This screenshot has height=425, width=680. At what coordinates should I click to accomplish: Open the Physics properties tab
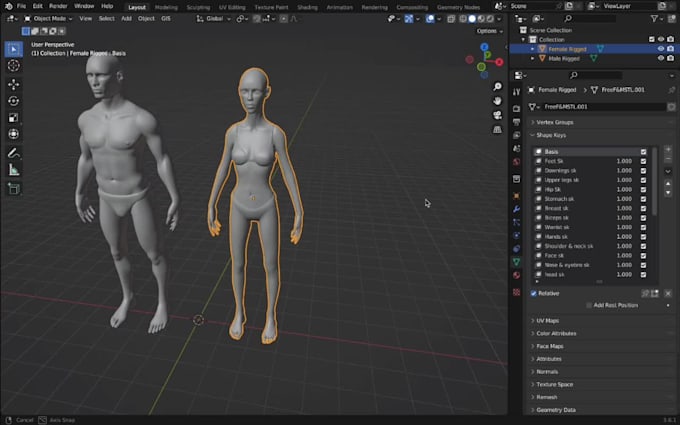pyautogui.click(x=516, y=235)
